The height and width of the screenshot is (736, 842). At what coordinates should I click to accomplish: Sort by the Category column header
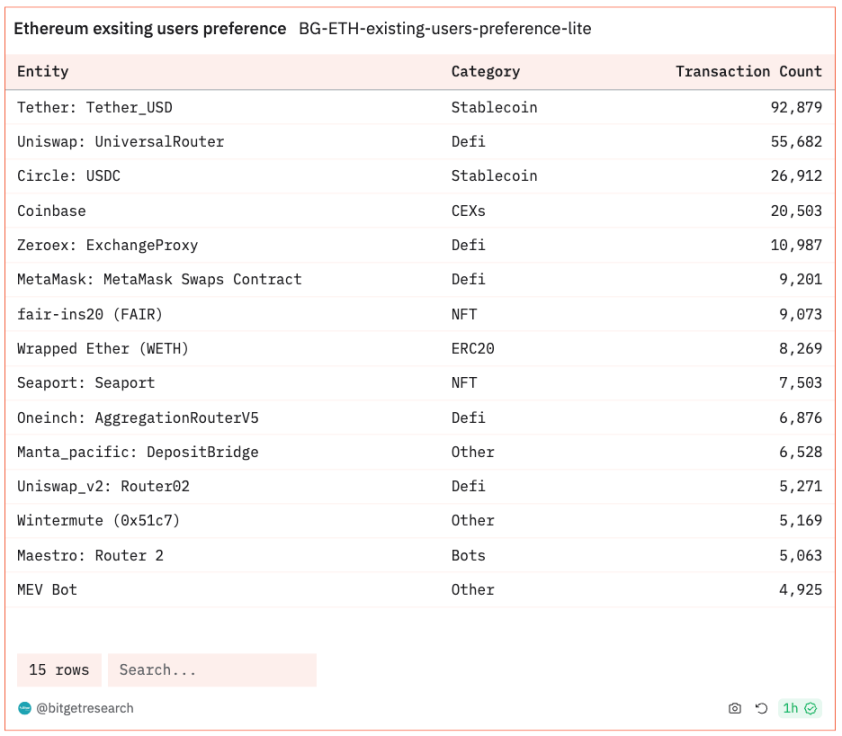485,72
